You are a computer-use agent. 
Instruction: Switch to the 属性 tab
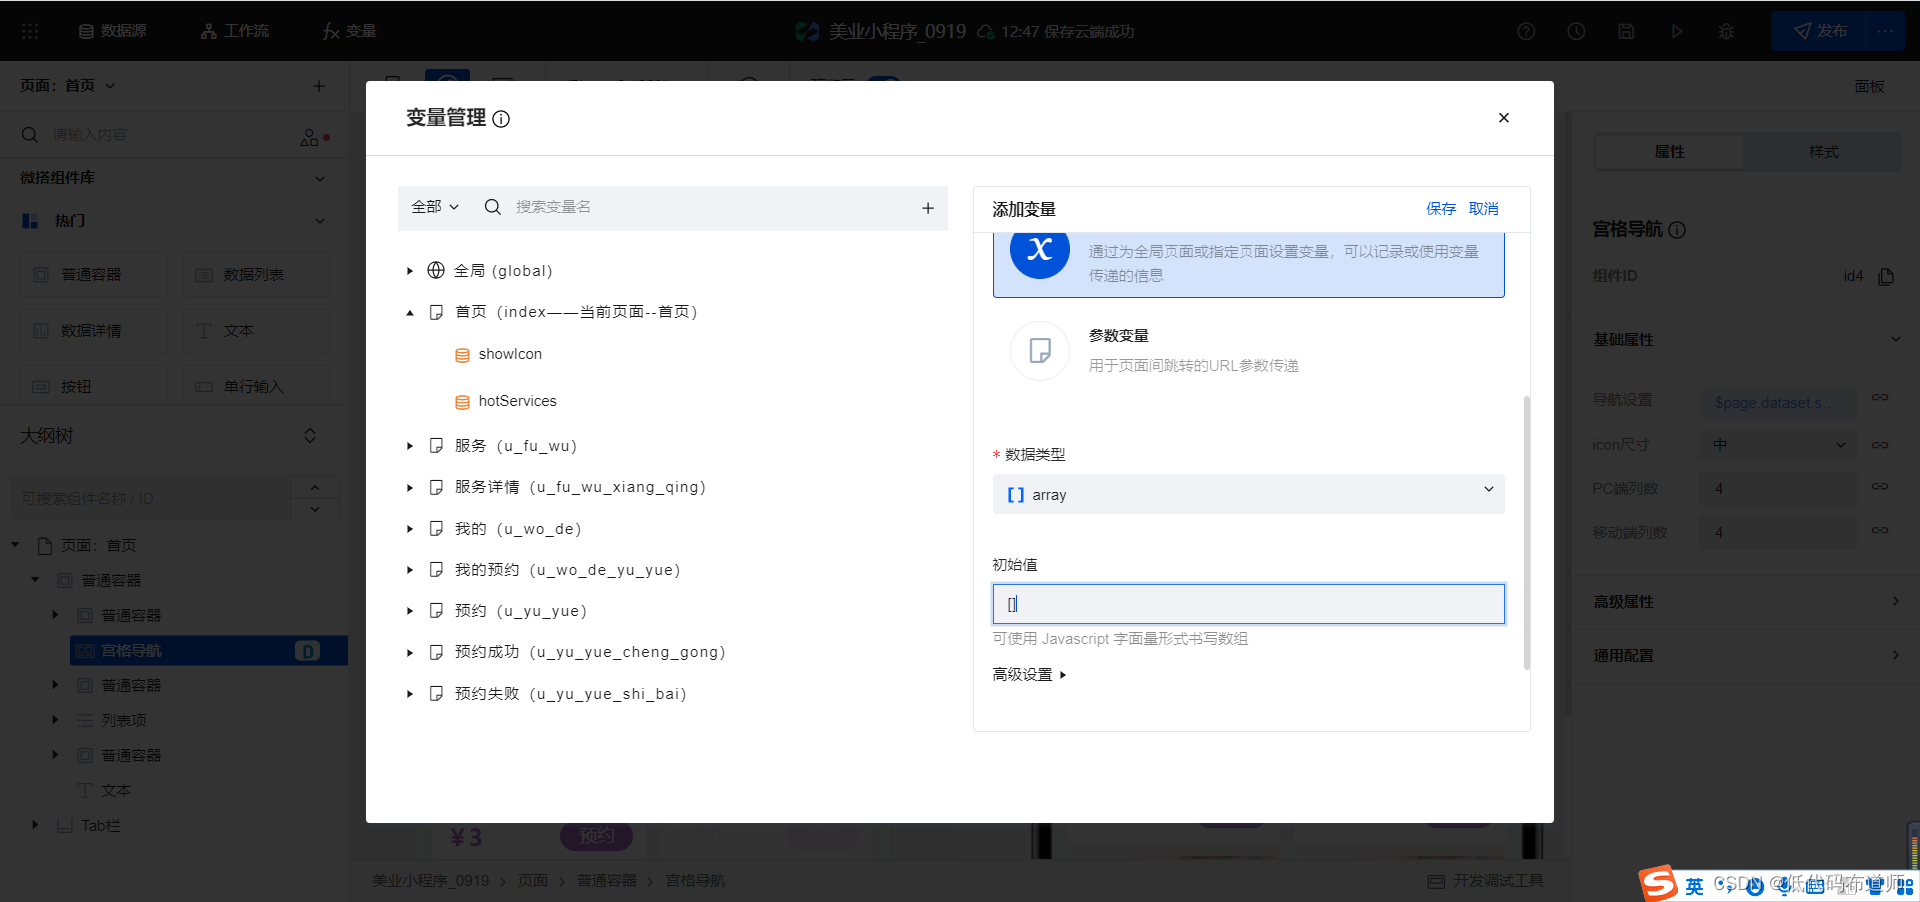coord(1669,152)
